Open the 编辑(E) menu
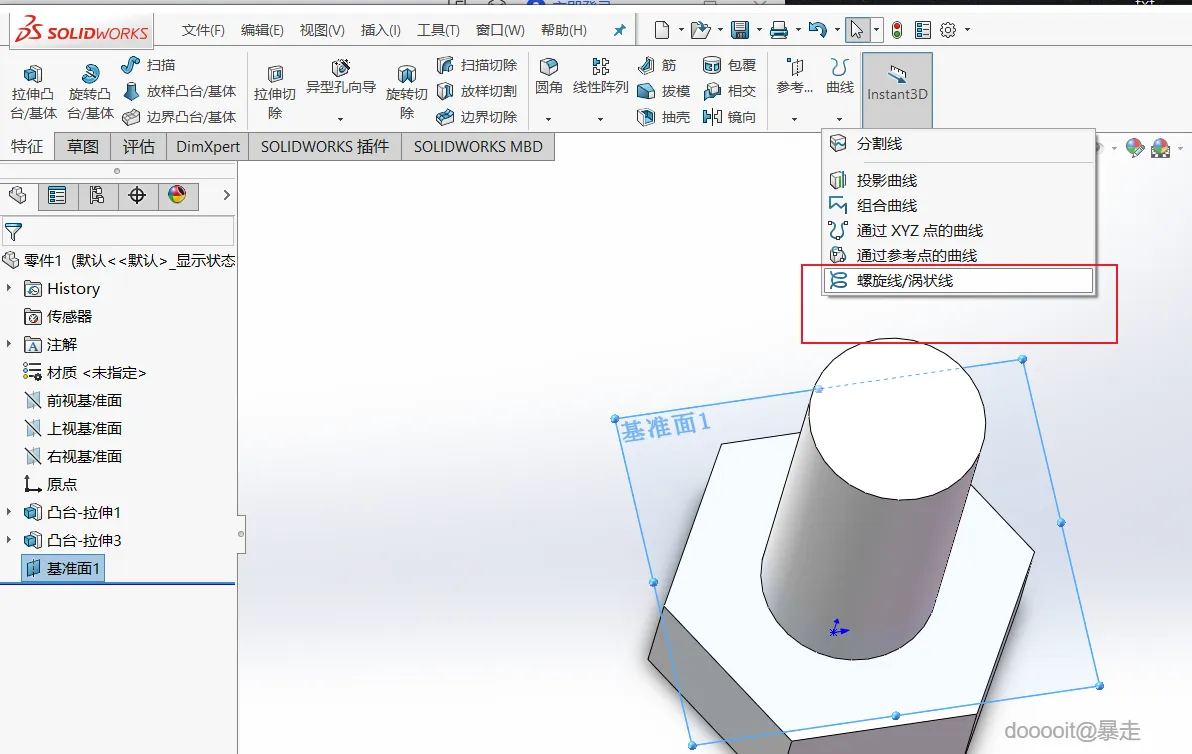The width and height of the screenshot is (1192, 754). tap(262, 30)
